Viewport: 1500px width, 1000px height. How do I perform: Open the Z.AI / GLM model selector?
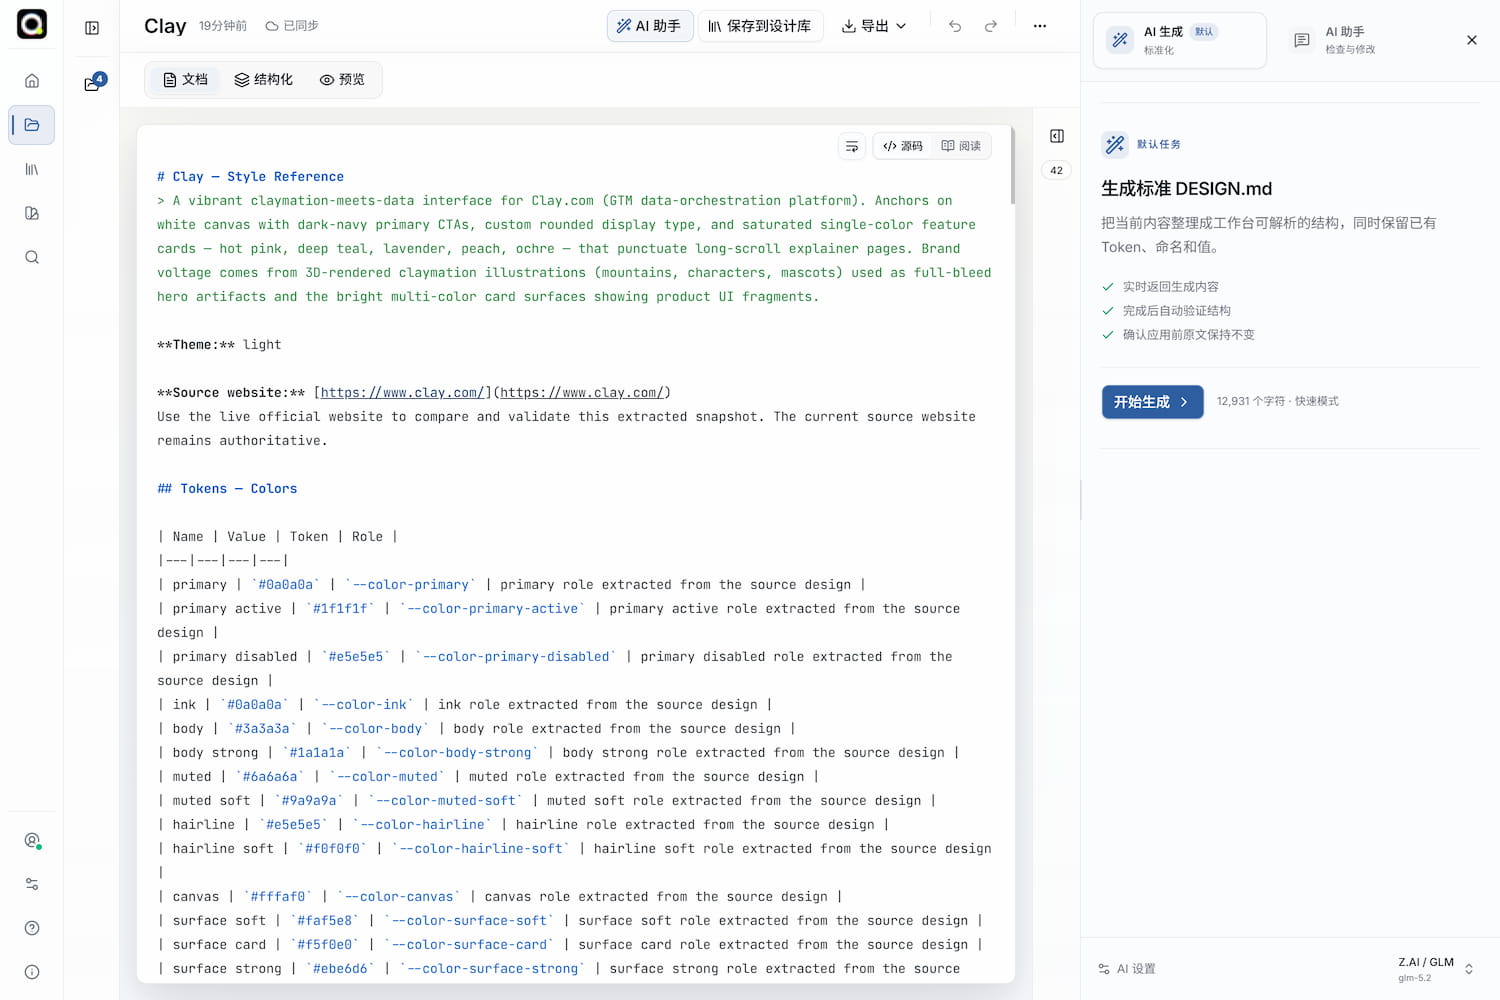(1436, 969)
